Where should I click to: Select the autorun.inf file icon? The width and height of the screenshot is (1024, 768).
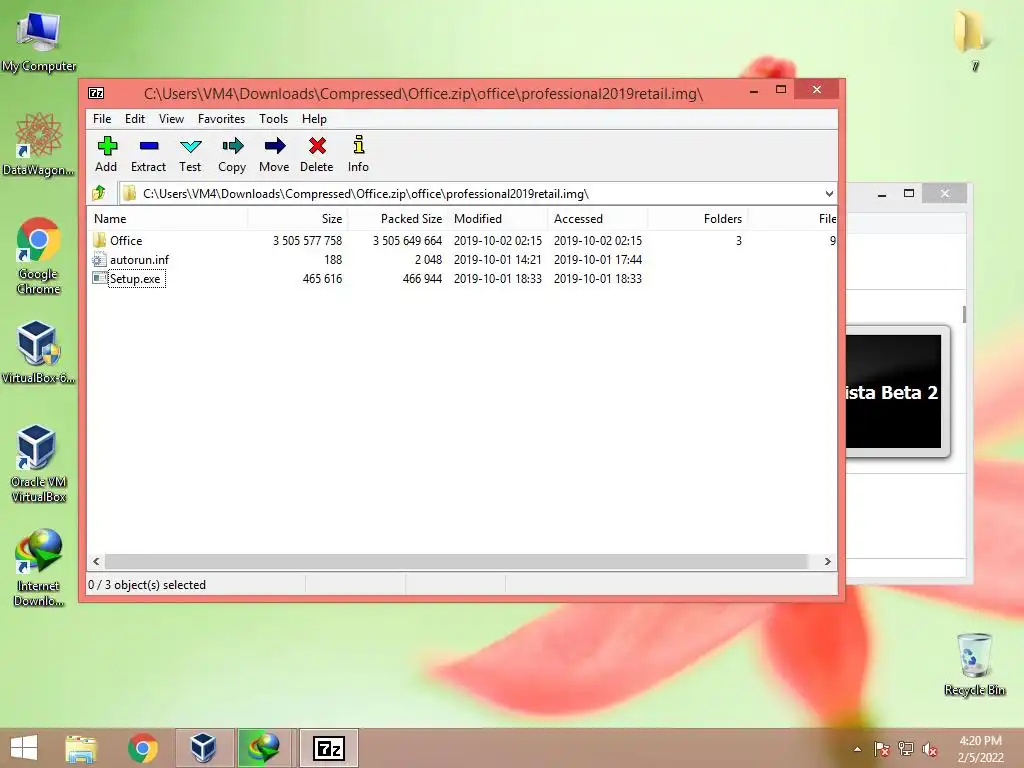point(99,259)
